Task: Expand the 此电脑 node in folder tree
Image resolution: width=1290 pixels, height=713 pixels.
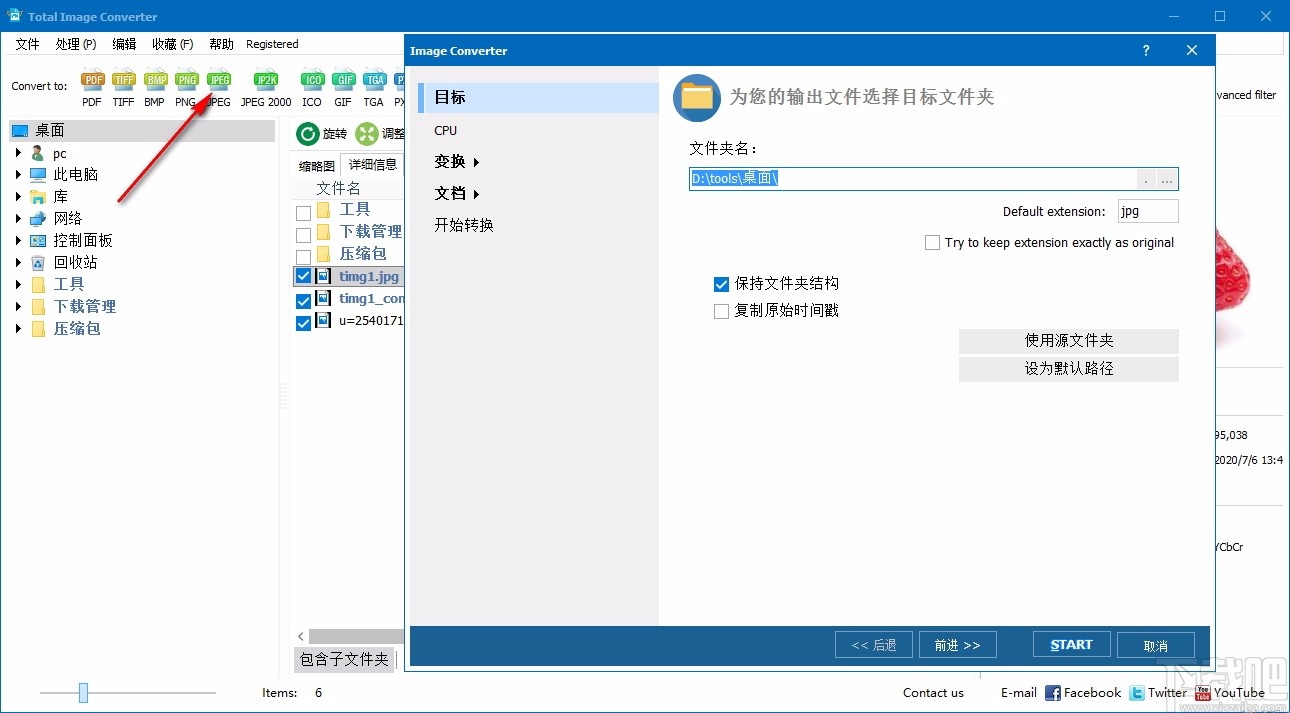Action: [18, 174]
